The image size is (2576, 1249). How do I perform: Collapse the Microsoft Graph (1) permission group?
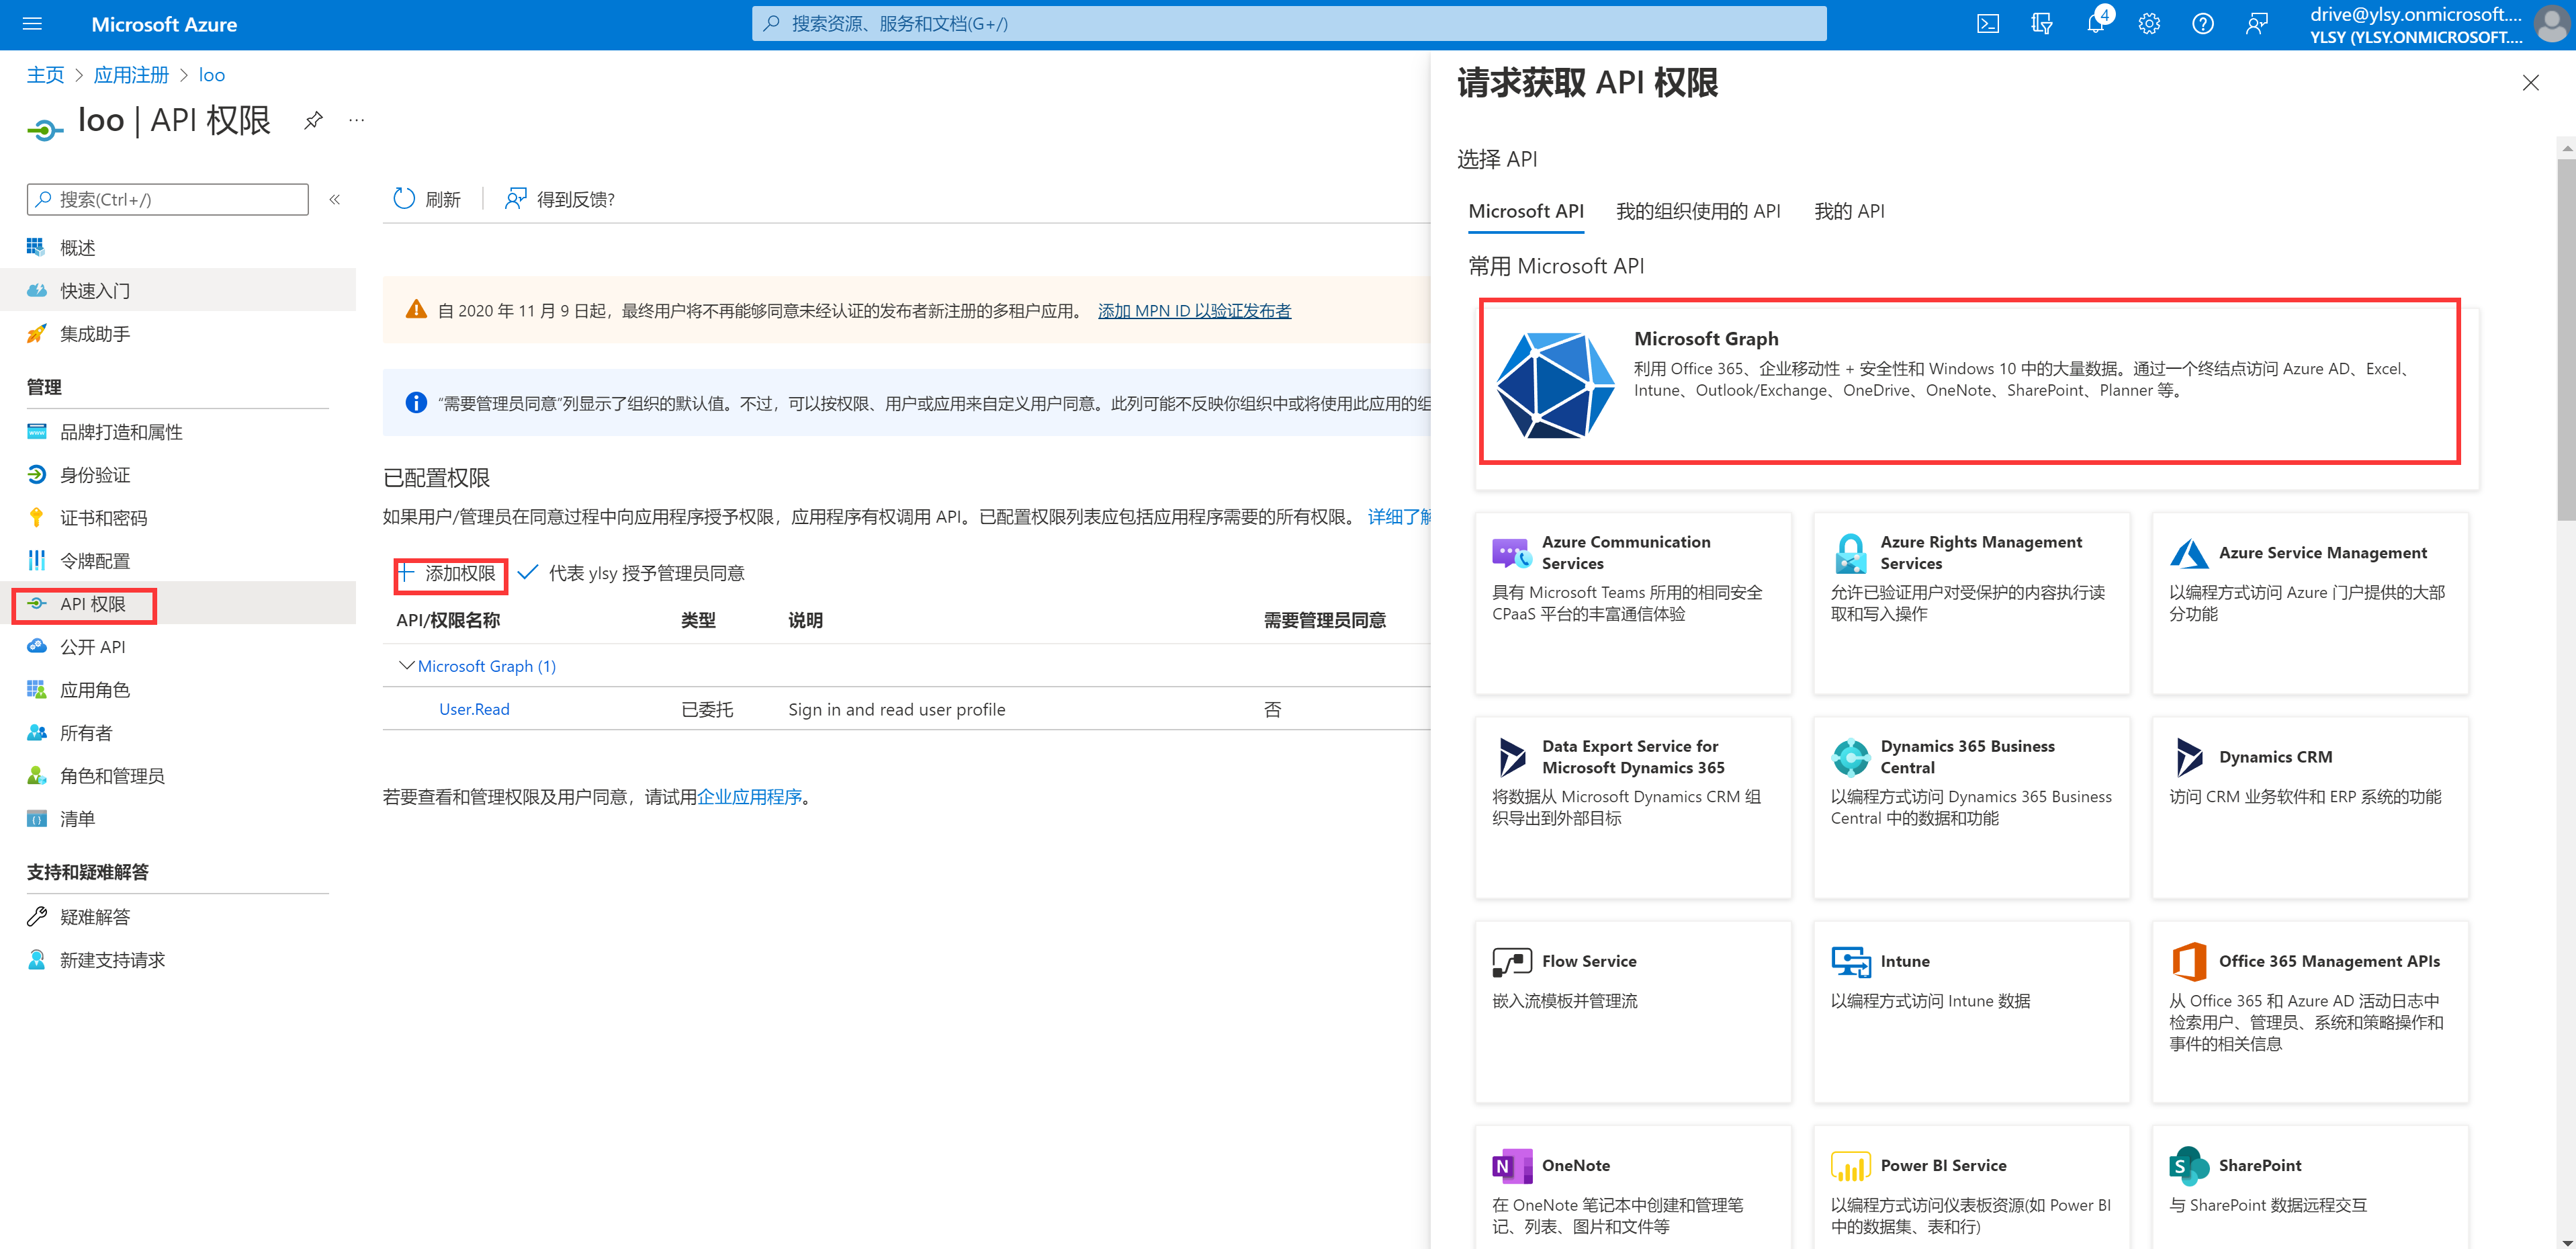(406, 666)
